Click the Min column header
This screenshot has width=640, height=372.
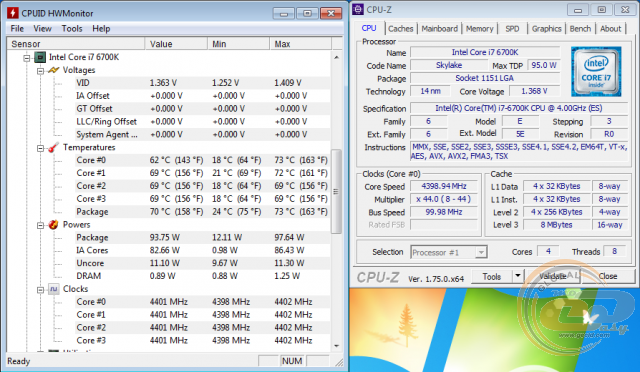238,44
